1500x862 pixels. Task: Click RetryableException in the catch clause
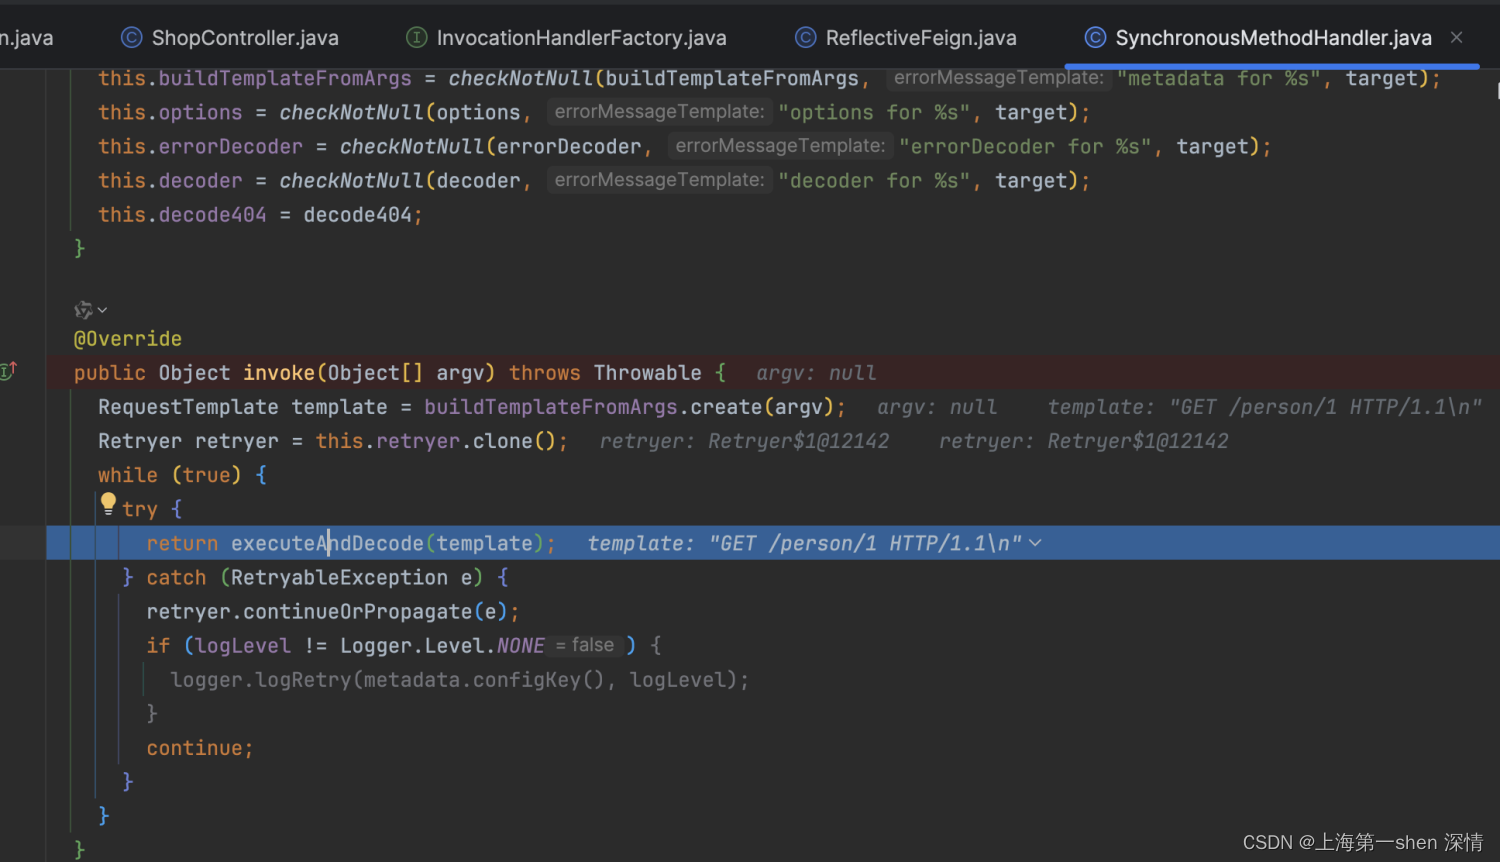[x=339, y=577]
